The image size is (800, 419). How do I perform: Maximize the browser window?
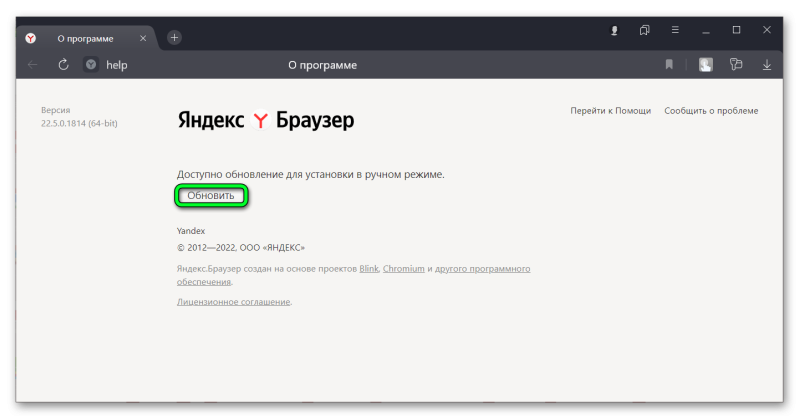pyautogui.click(x=736, y=30)
